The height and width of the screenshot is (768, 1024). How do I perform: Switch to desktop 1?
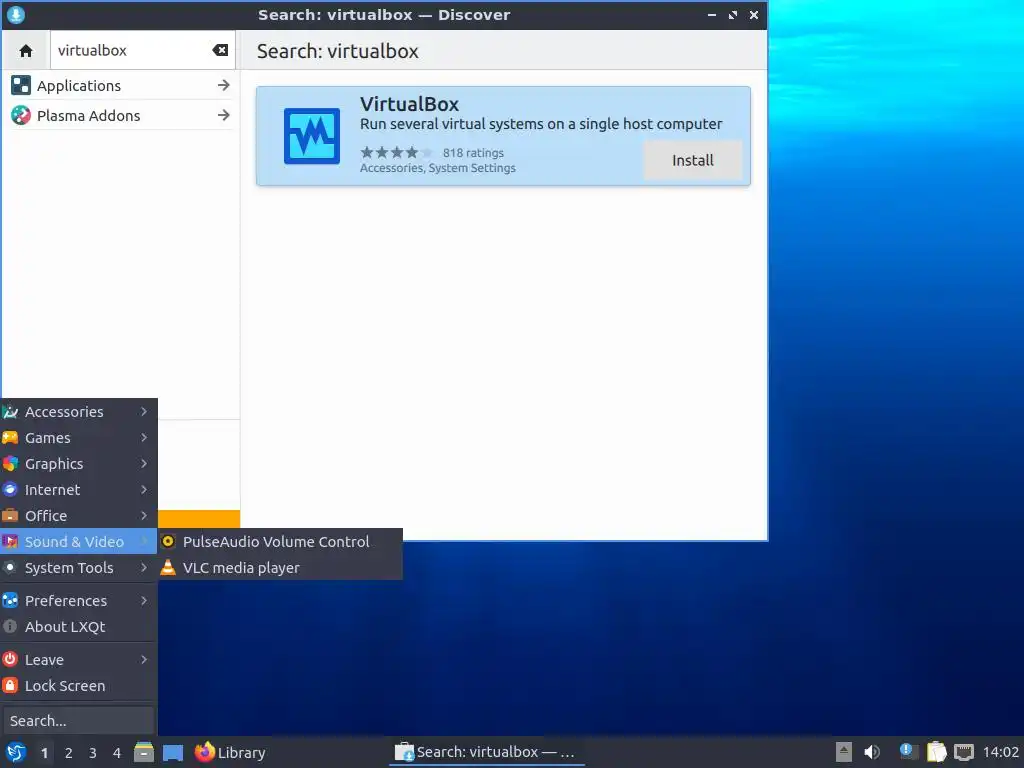pyautogui.click(x=44, y=753)
